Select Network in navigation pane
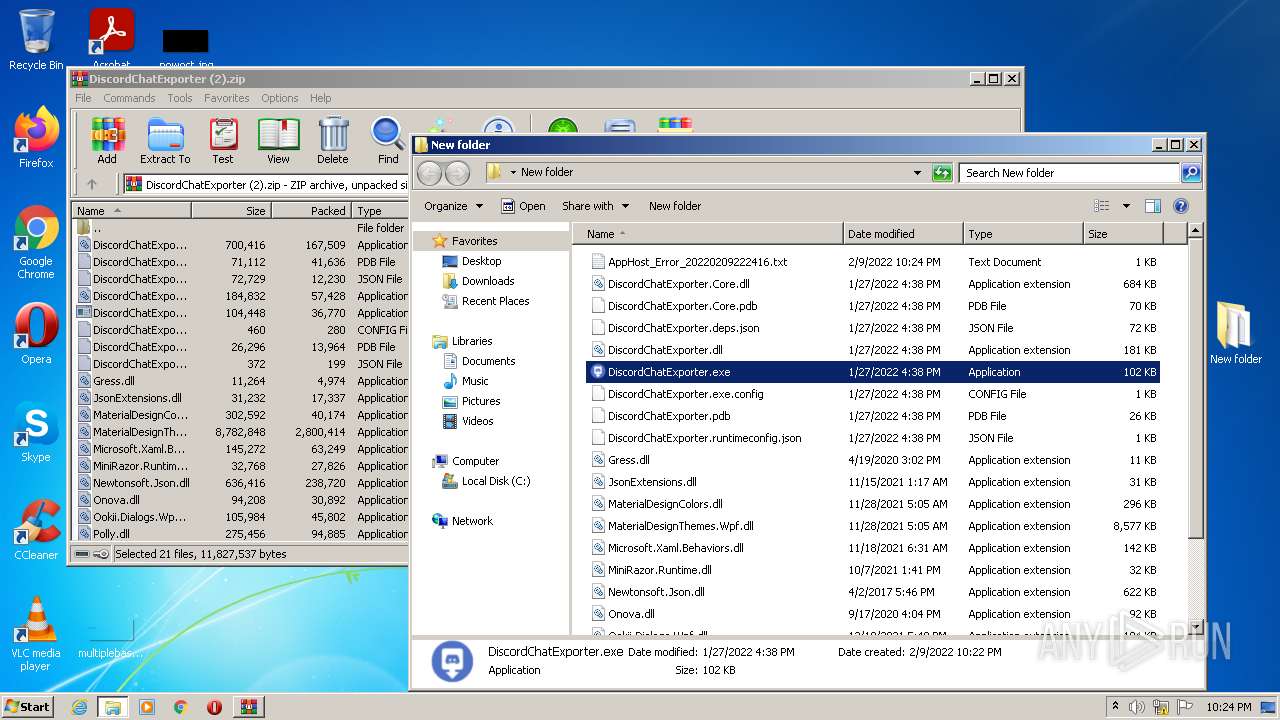Screen dimensions: 1280x720 pyautogui.click(x=472, y=521)
